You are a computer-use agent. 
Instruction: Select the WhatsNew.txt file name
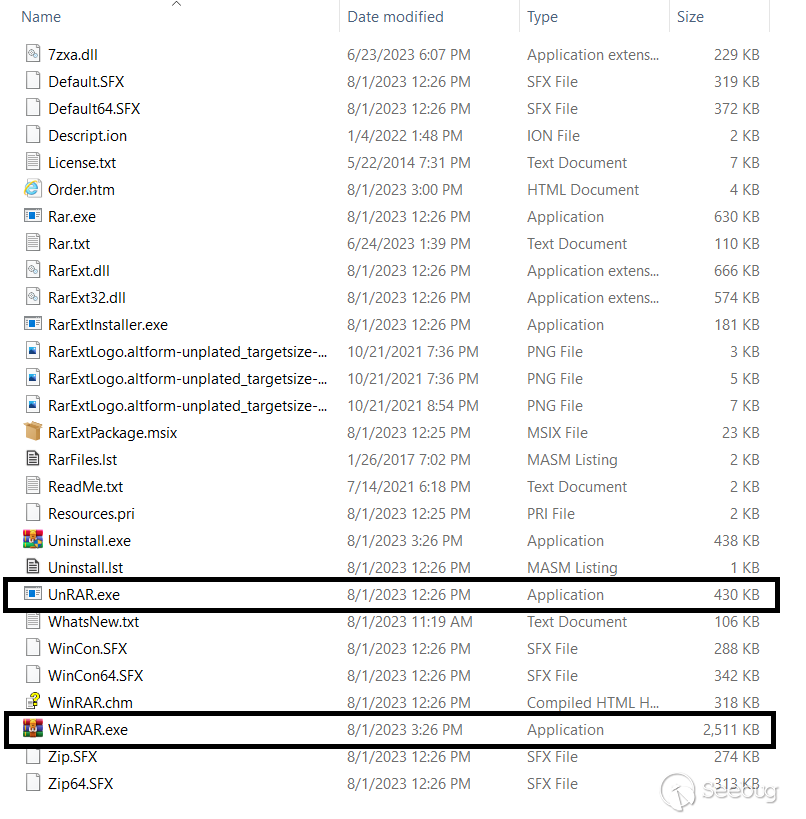point(93,621)
